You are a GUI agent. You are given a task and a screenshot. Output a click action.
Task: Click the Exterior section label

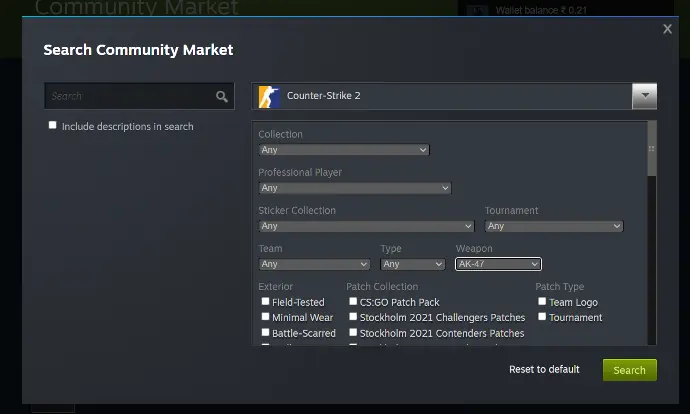275,286
